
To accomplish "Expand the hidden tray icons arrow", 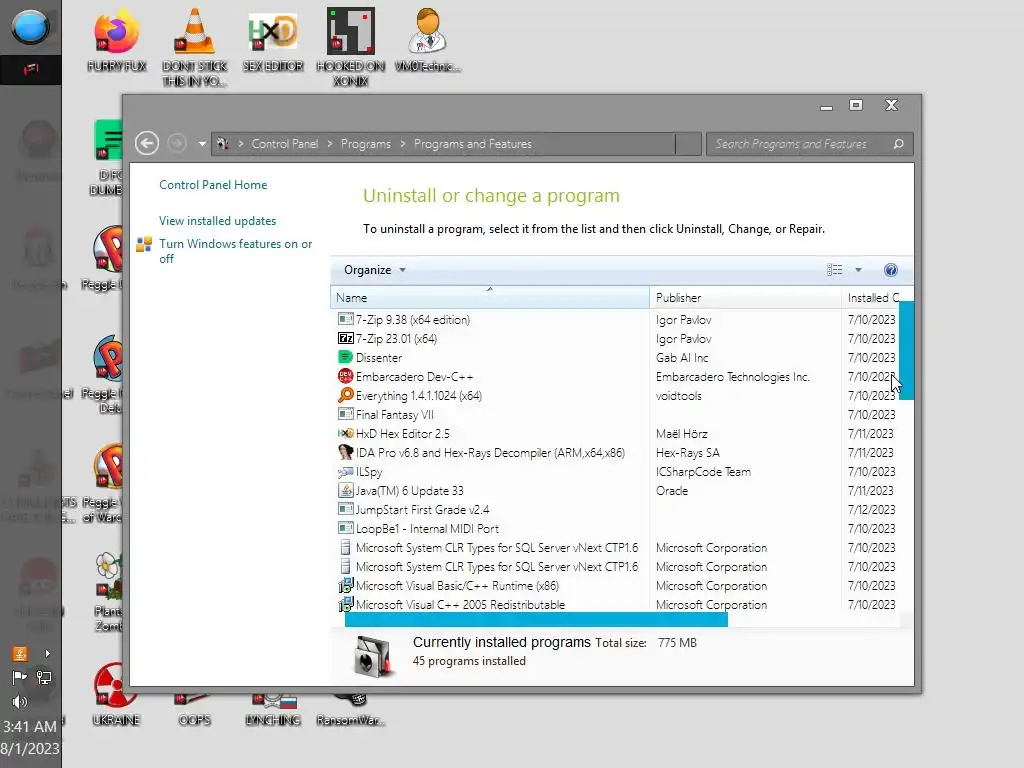I will click(x=47, y=654).
